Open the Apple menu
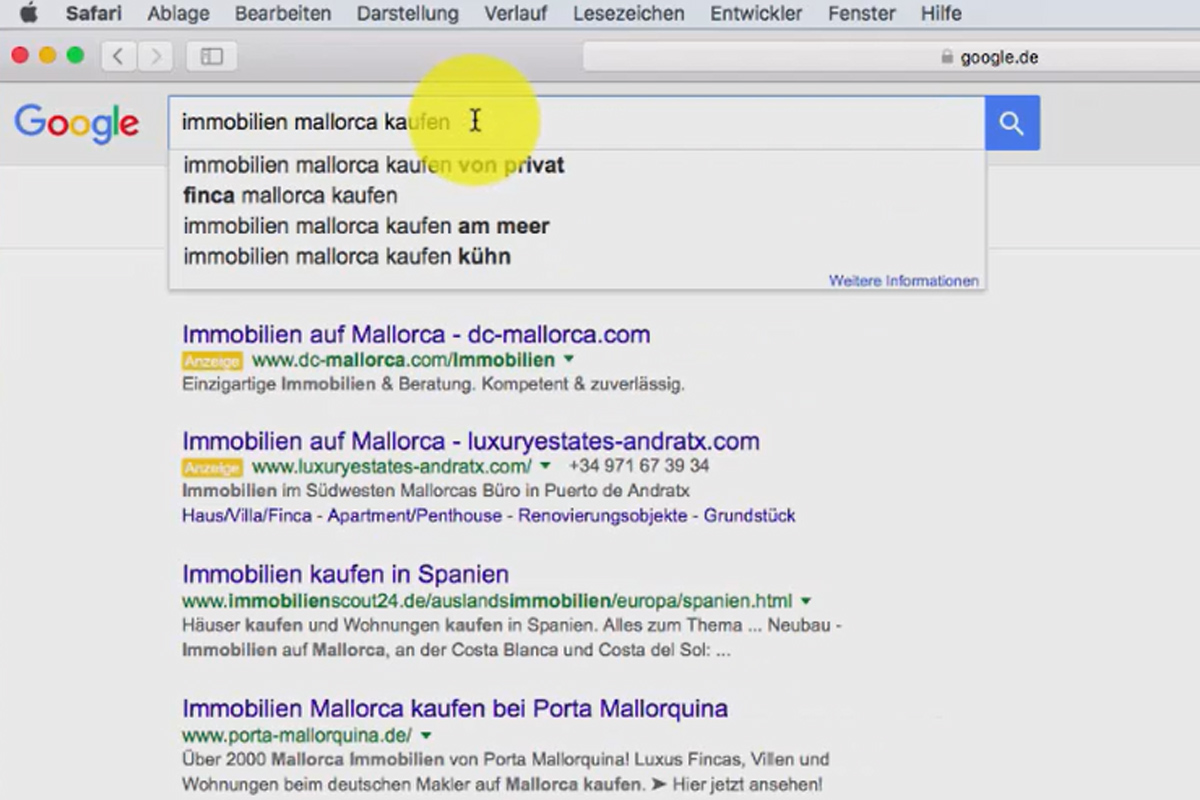Screen dimensions: 1200x800 [x=28, y=13]
